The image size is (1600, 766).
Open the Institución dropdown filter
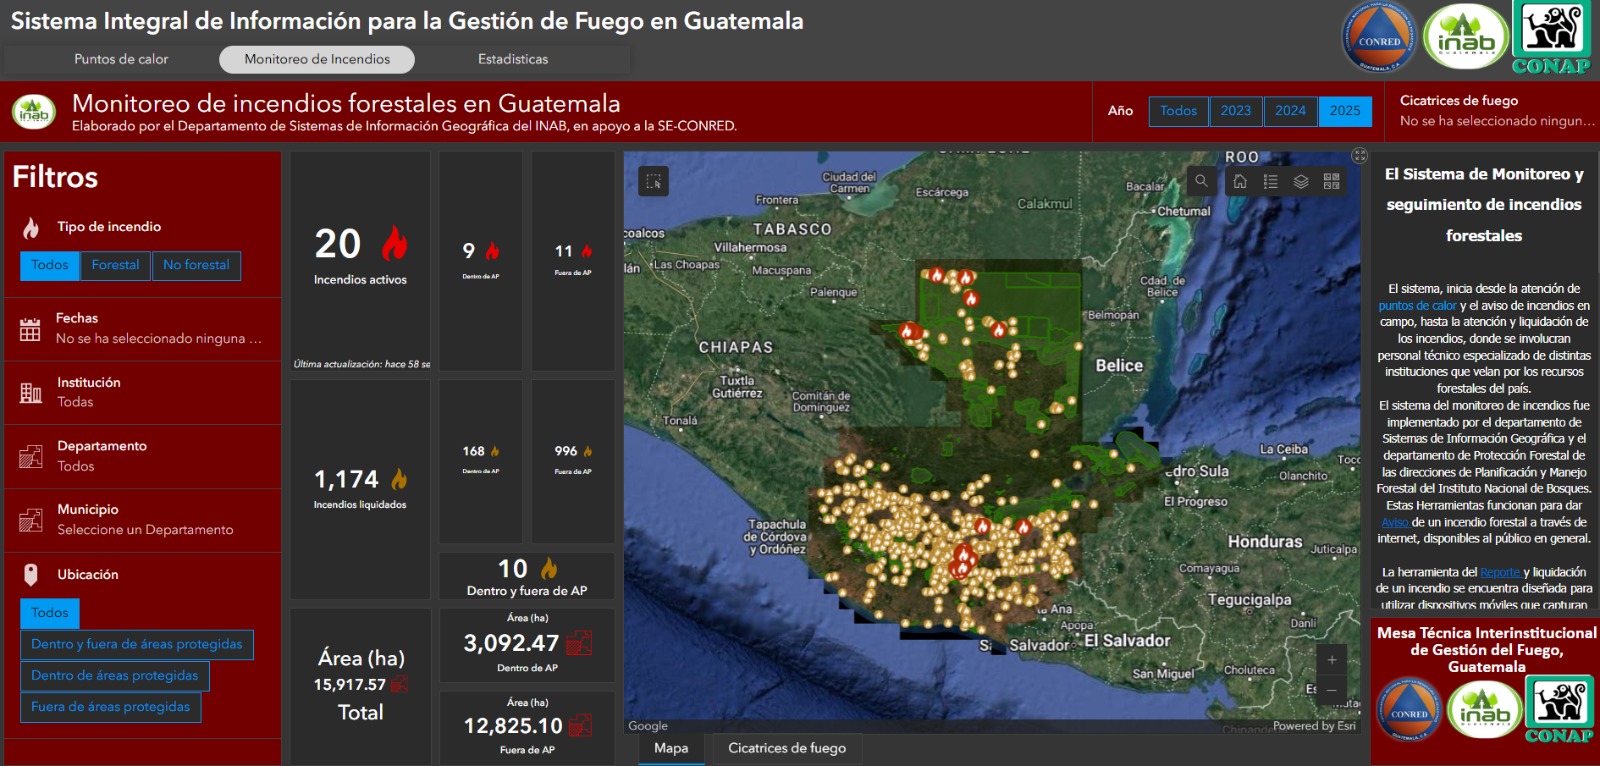click(142, 392)
